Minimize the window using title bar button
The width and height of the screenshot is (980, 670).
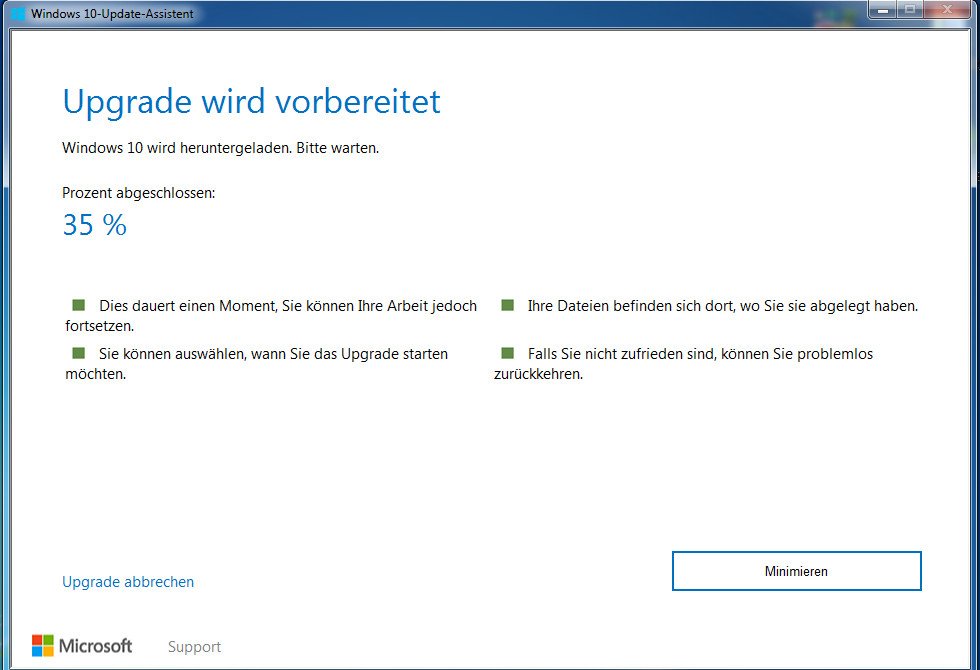coord(883,10)
